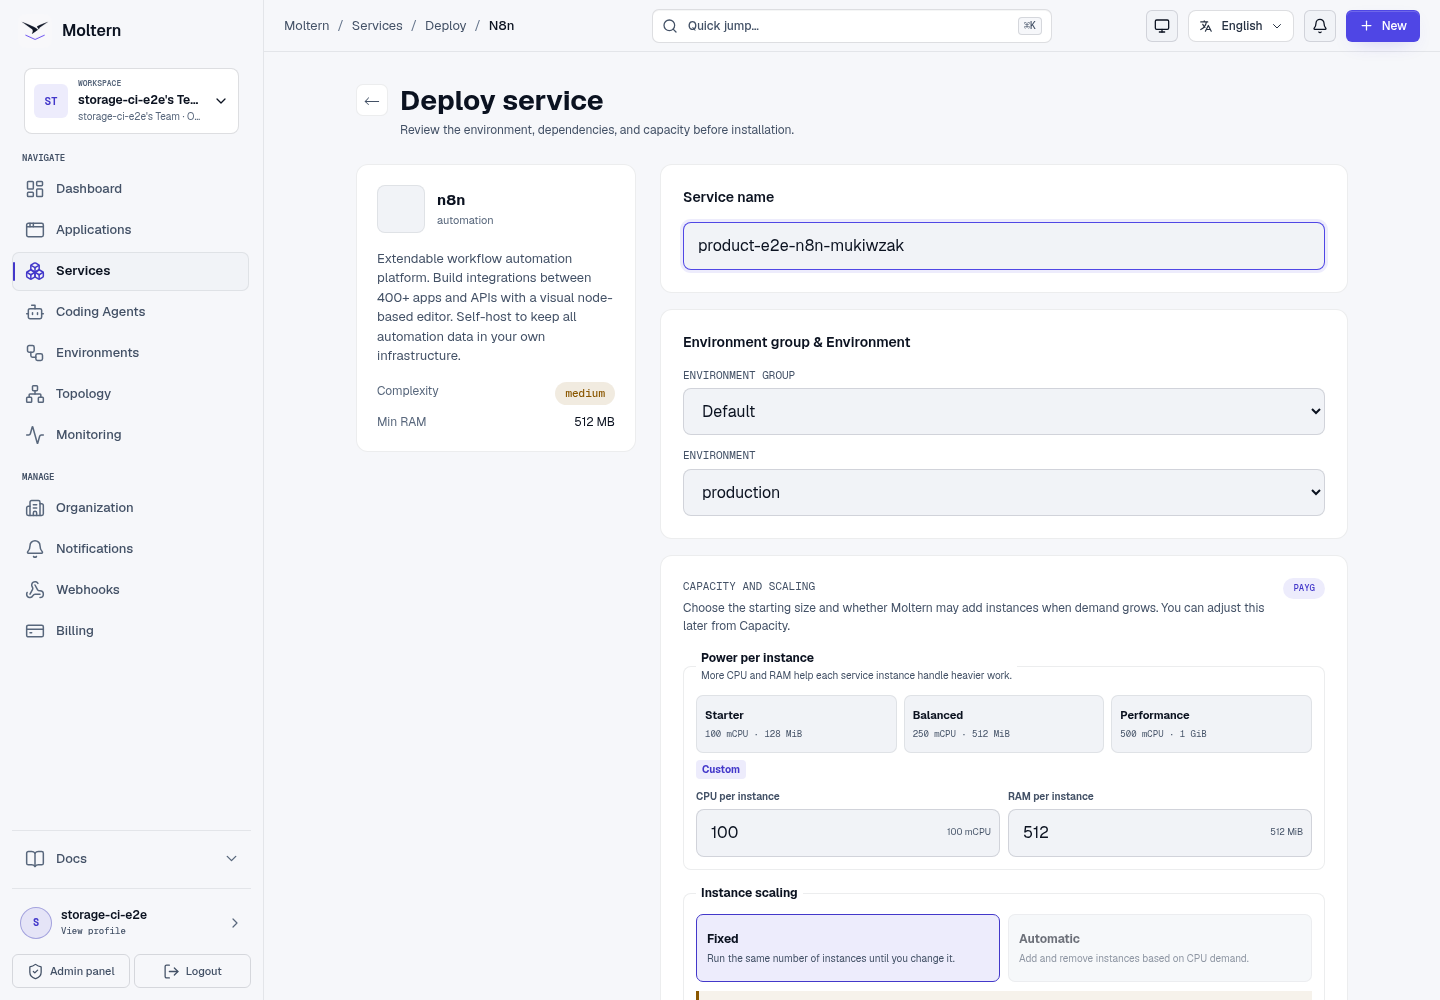Open the Environment dropdown showing production
Viewport: 1440px width, 1000px height.
click(x=1004, y=493)
